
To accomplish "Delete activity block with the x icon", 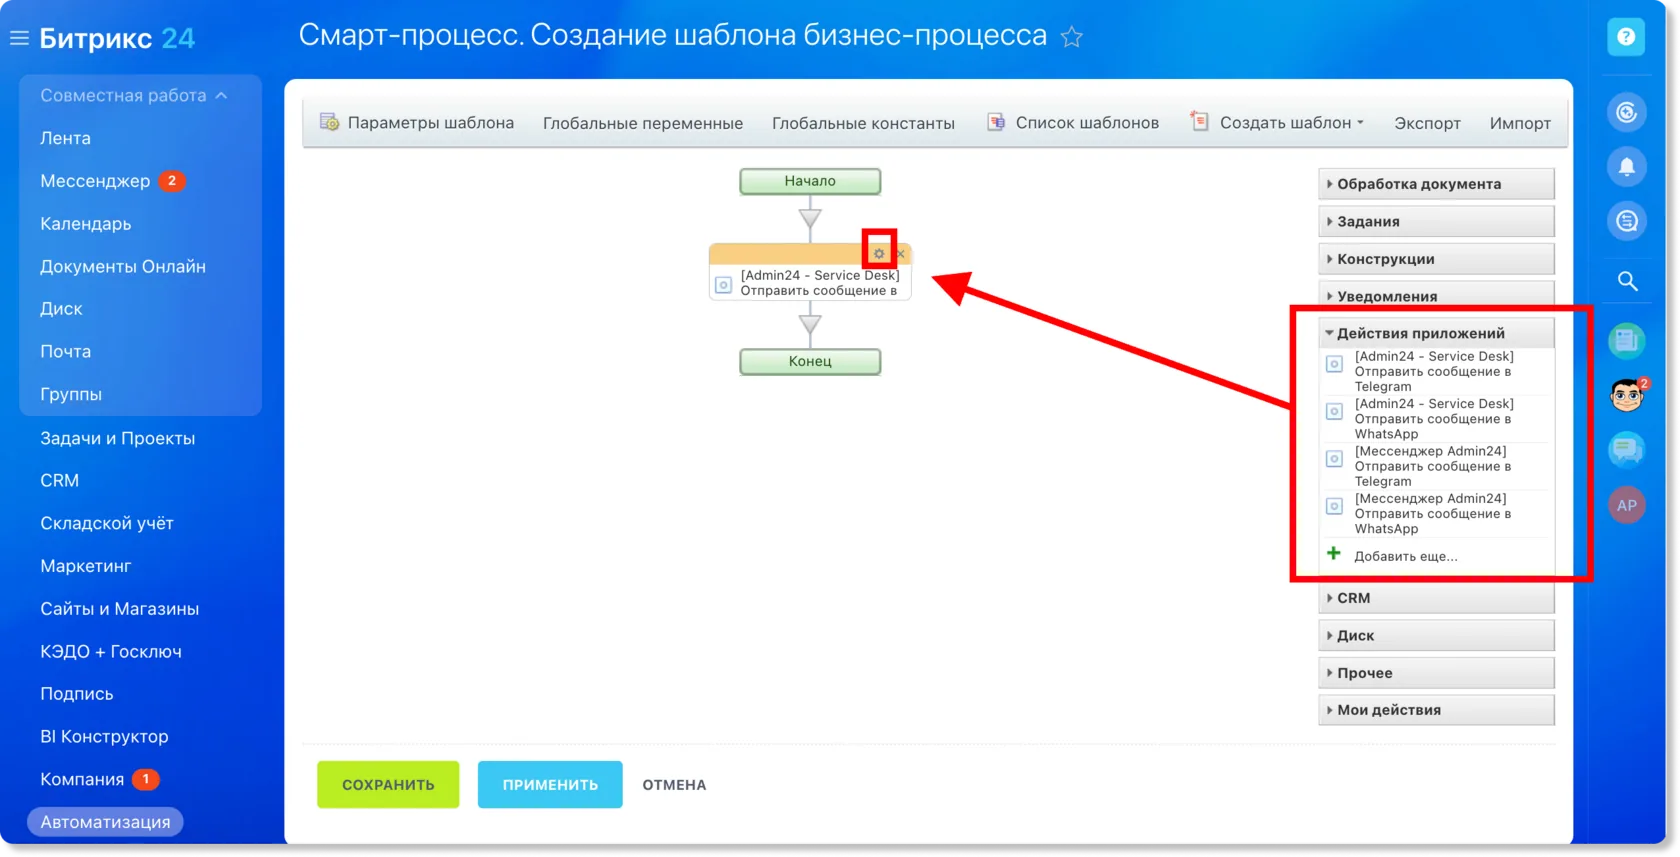I will coord(901,254).
